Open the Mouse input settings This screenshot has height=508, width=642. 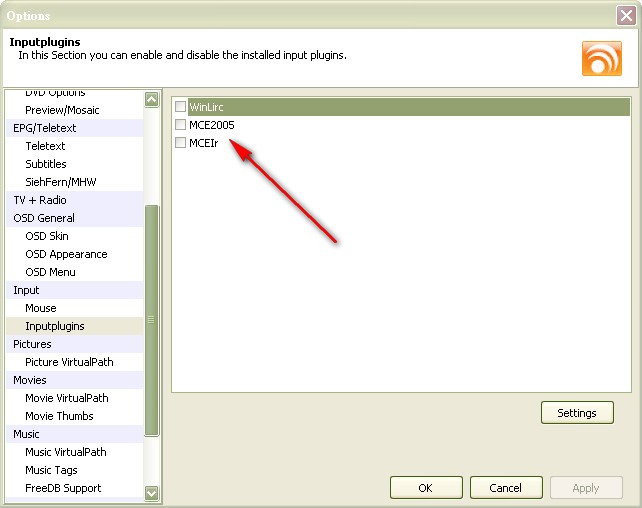point(41,308)
